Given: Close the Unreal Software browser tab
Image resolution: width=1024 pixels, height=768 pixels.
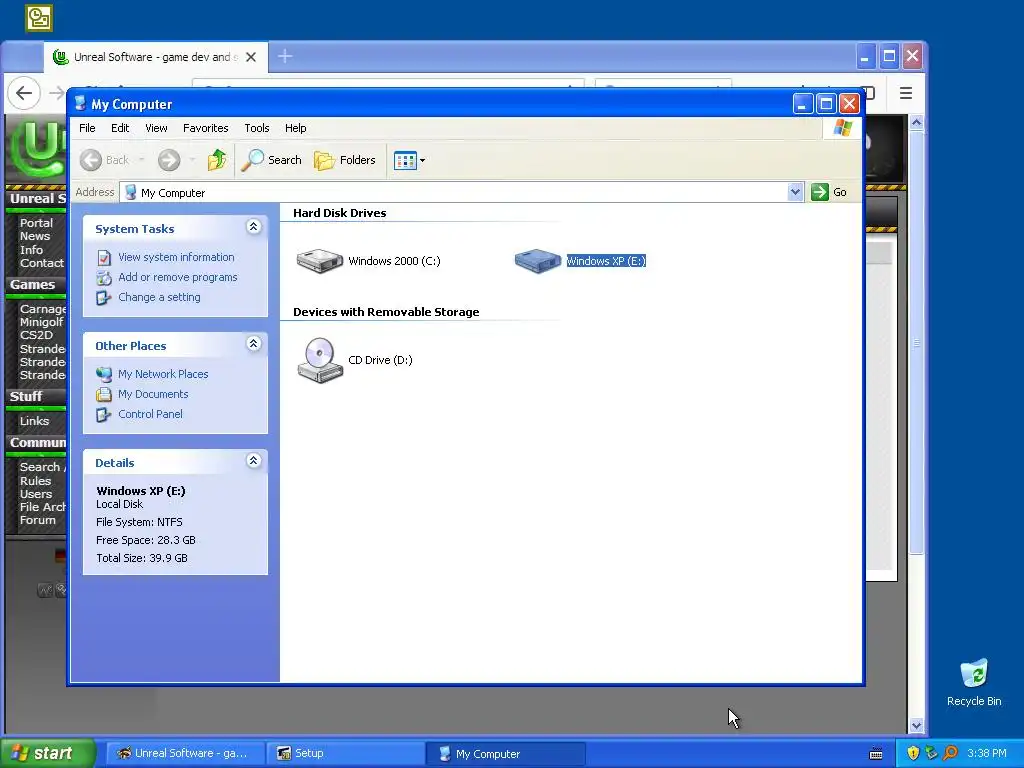Looking at the screenshot, I should 251,57.
